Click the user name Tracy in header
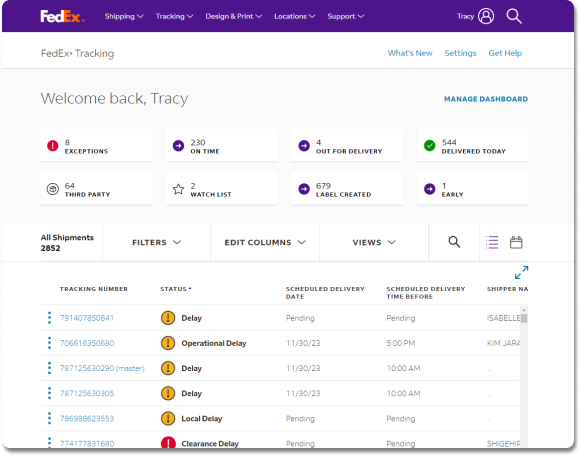Image resolution: width=580 pixels, height=456 pixels. (465, 16)
